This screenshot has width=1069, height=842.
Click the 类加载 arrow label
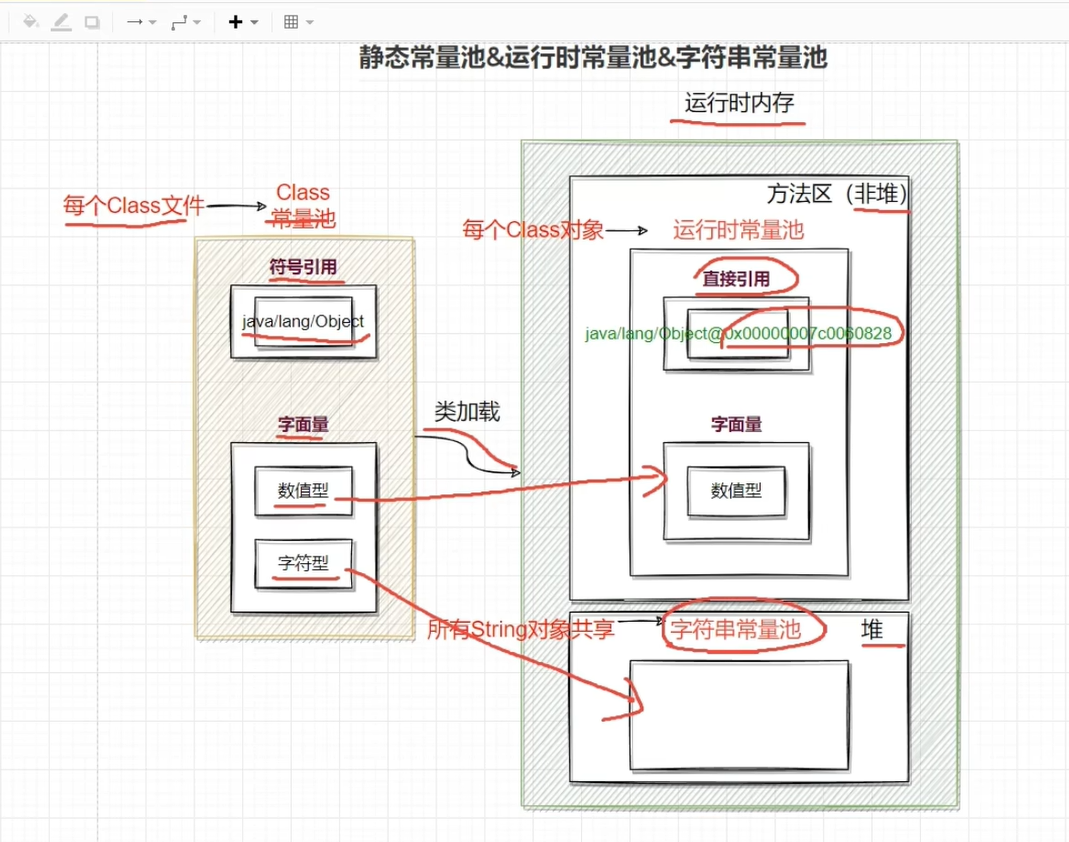(x=467, y=411)
